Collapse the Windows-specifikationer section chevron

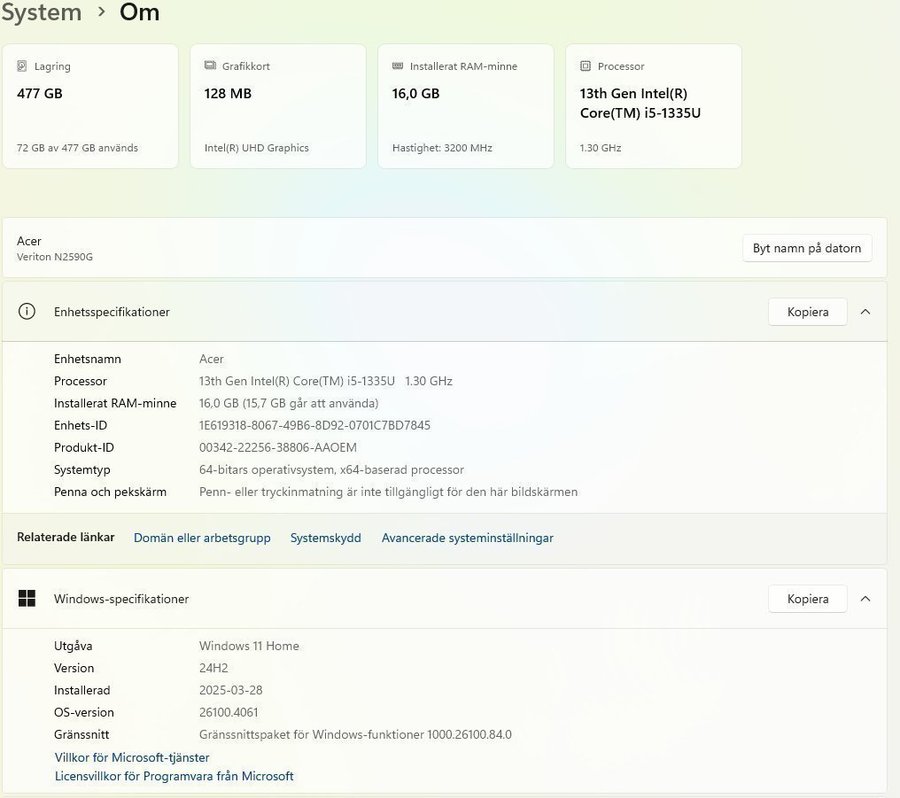pos(866,599)
